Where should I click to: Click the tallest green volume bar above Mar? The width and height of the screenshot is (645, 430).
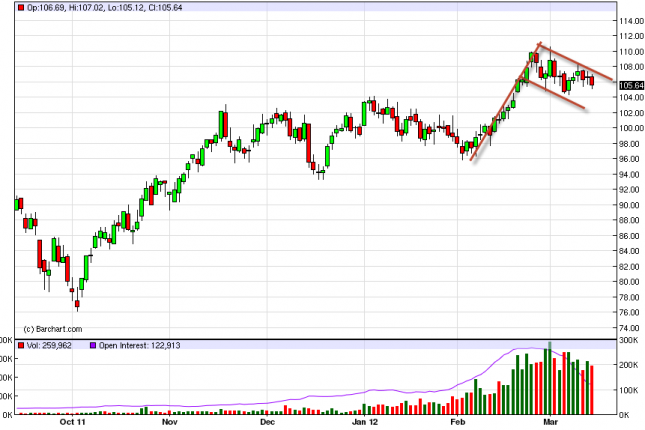tap(550, 378)
